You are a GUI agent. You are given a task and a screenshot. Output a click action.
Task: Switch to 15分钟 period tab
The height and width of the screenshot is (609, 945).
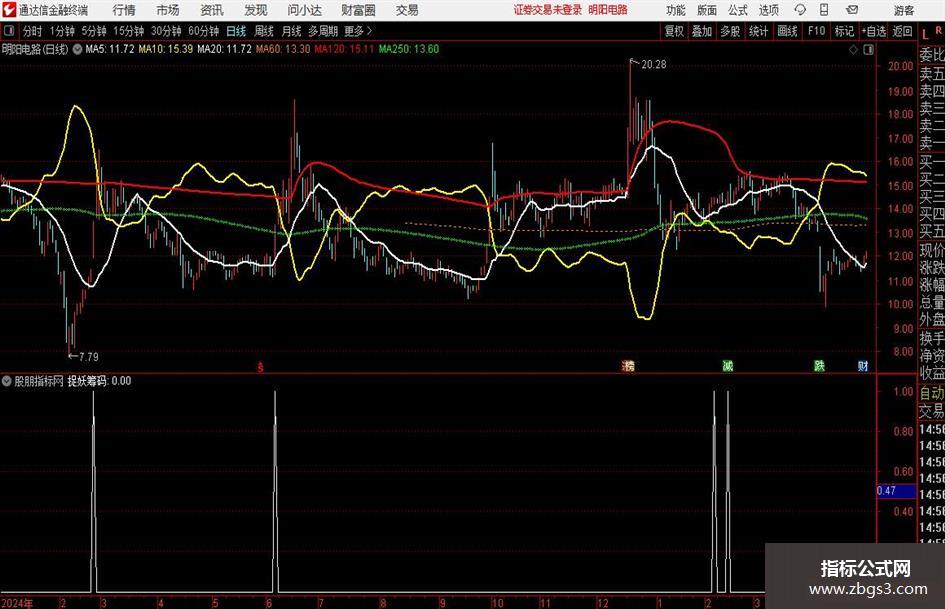pos(129,31)
